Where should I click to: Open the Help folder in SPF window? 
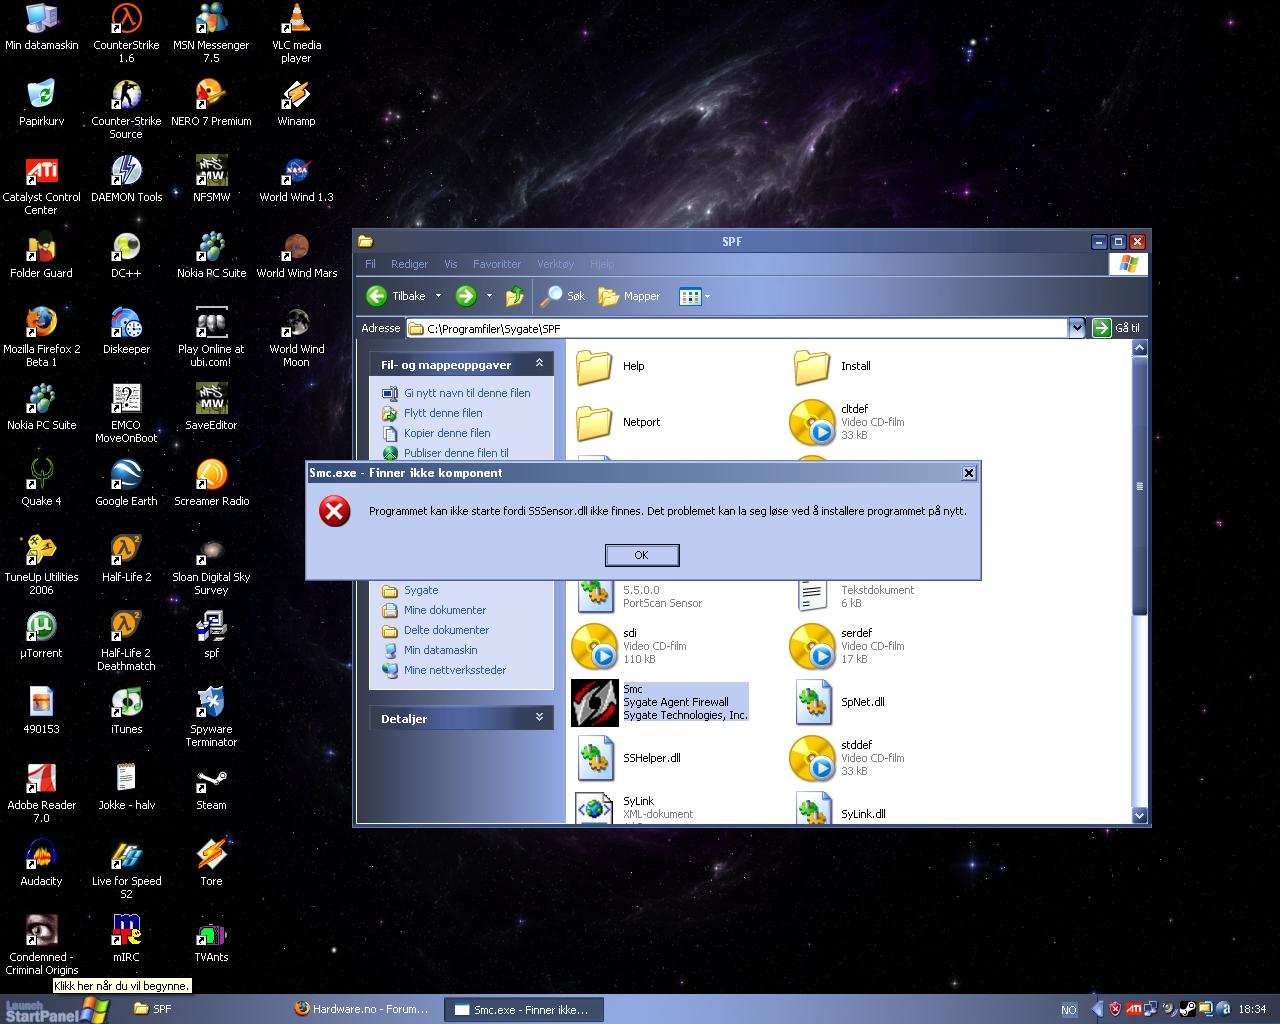click(611, 366)
